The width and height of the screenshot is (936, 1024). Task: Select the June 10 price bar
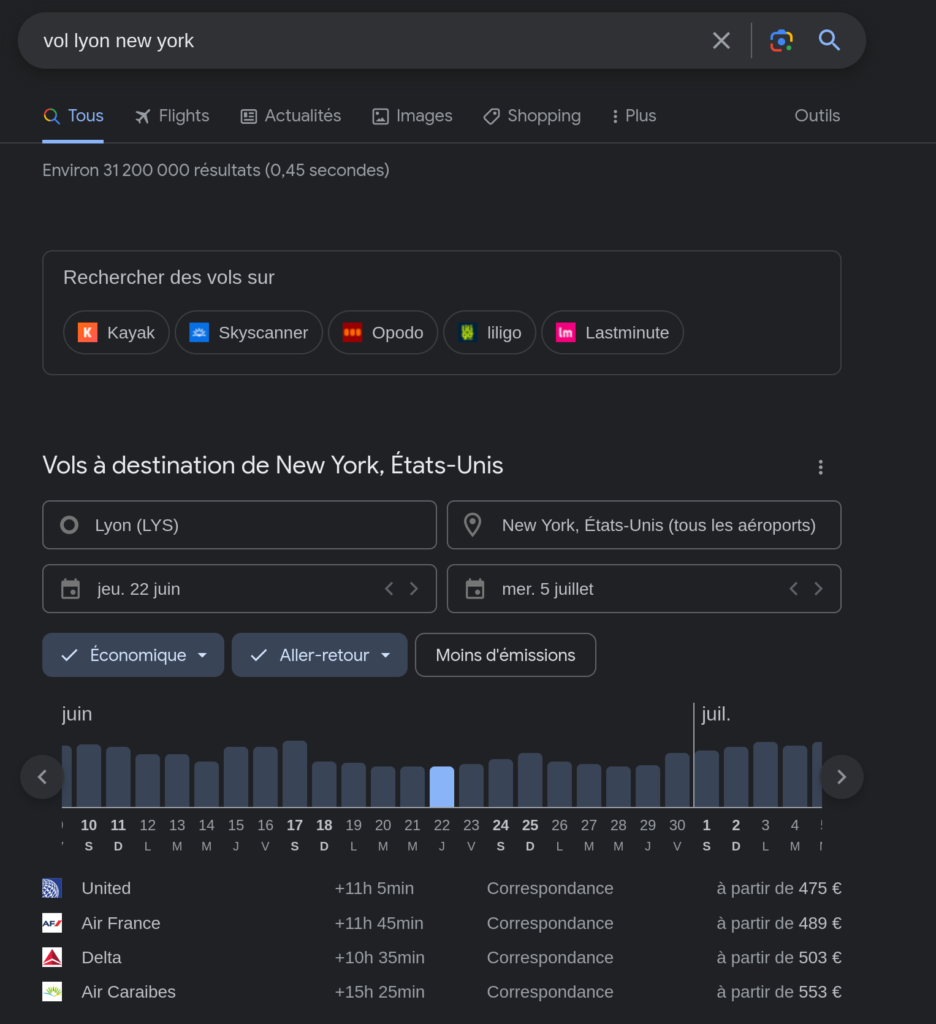[89, 776]
